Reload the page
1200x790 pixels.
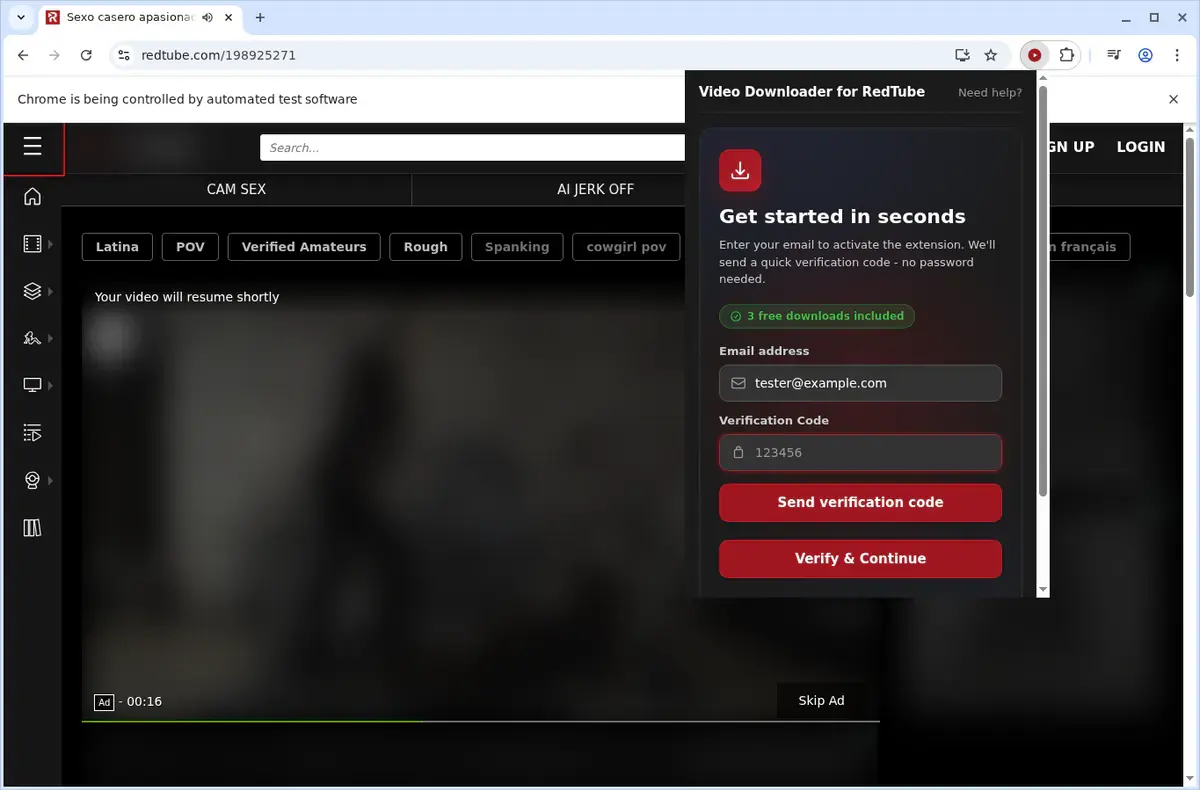(x=86, y=55)
